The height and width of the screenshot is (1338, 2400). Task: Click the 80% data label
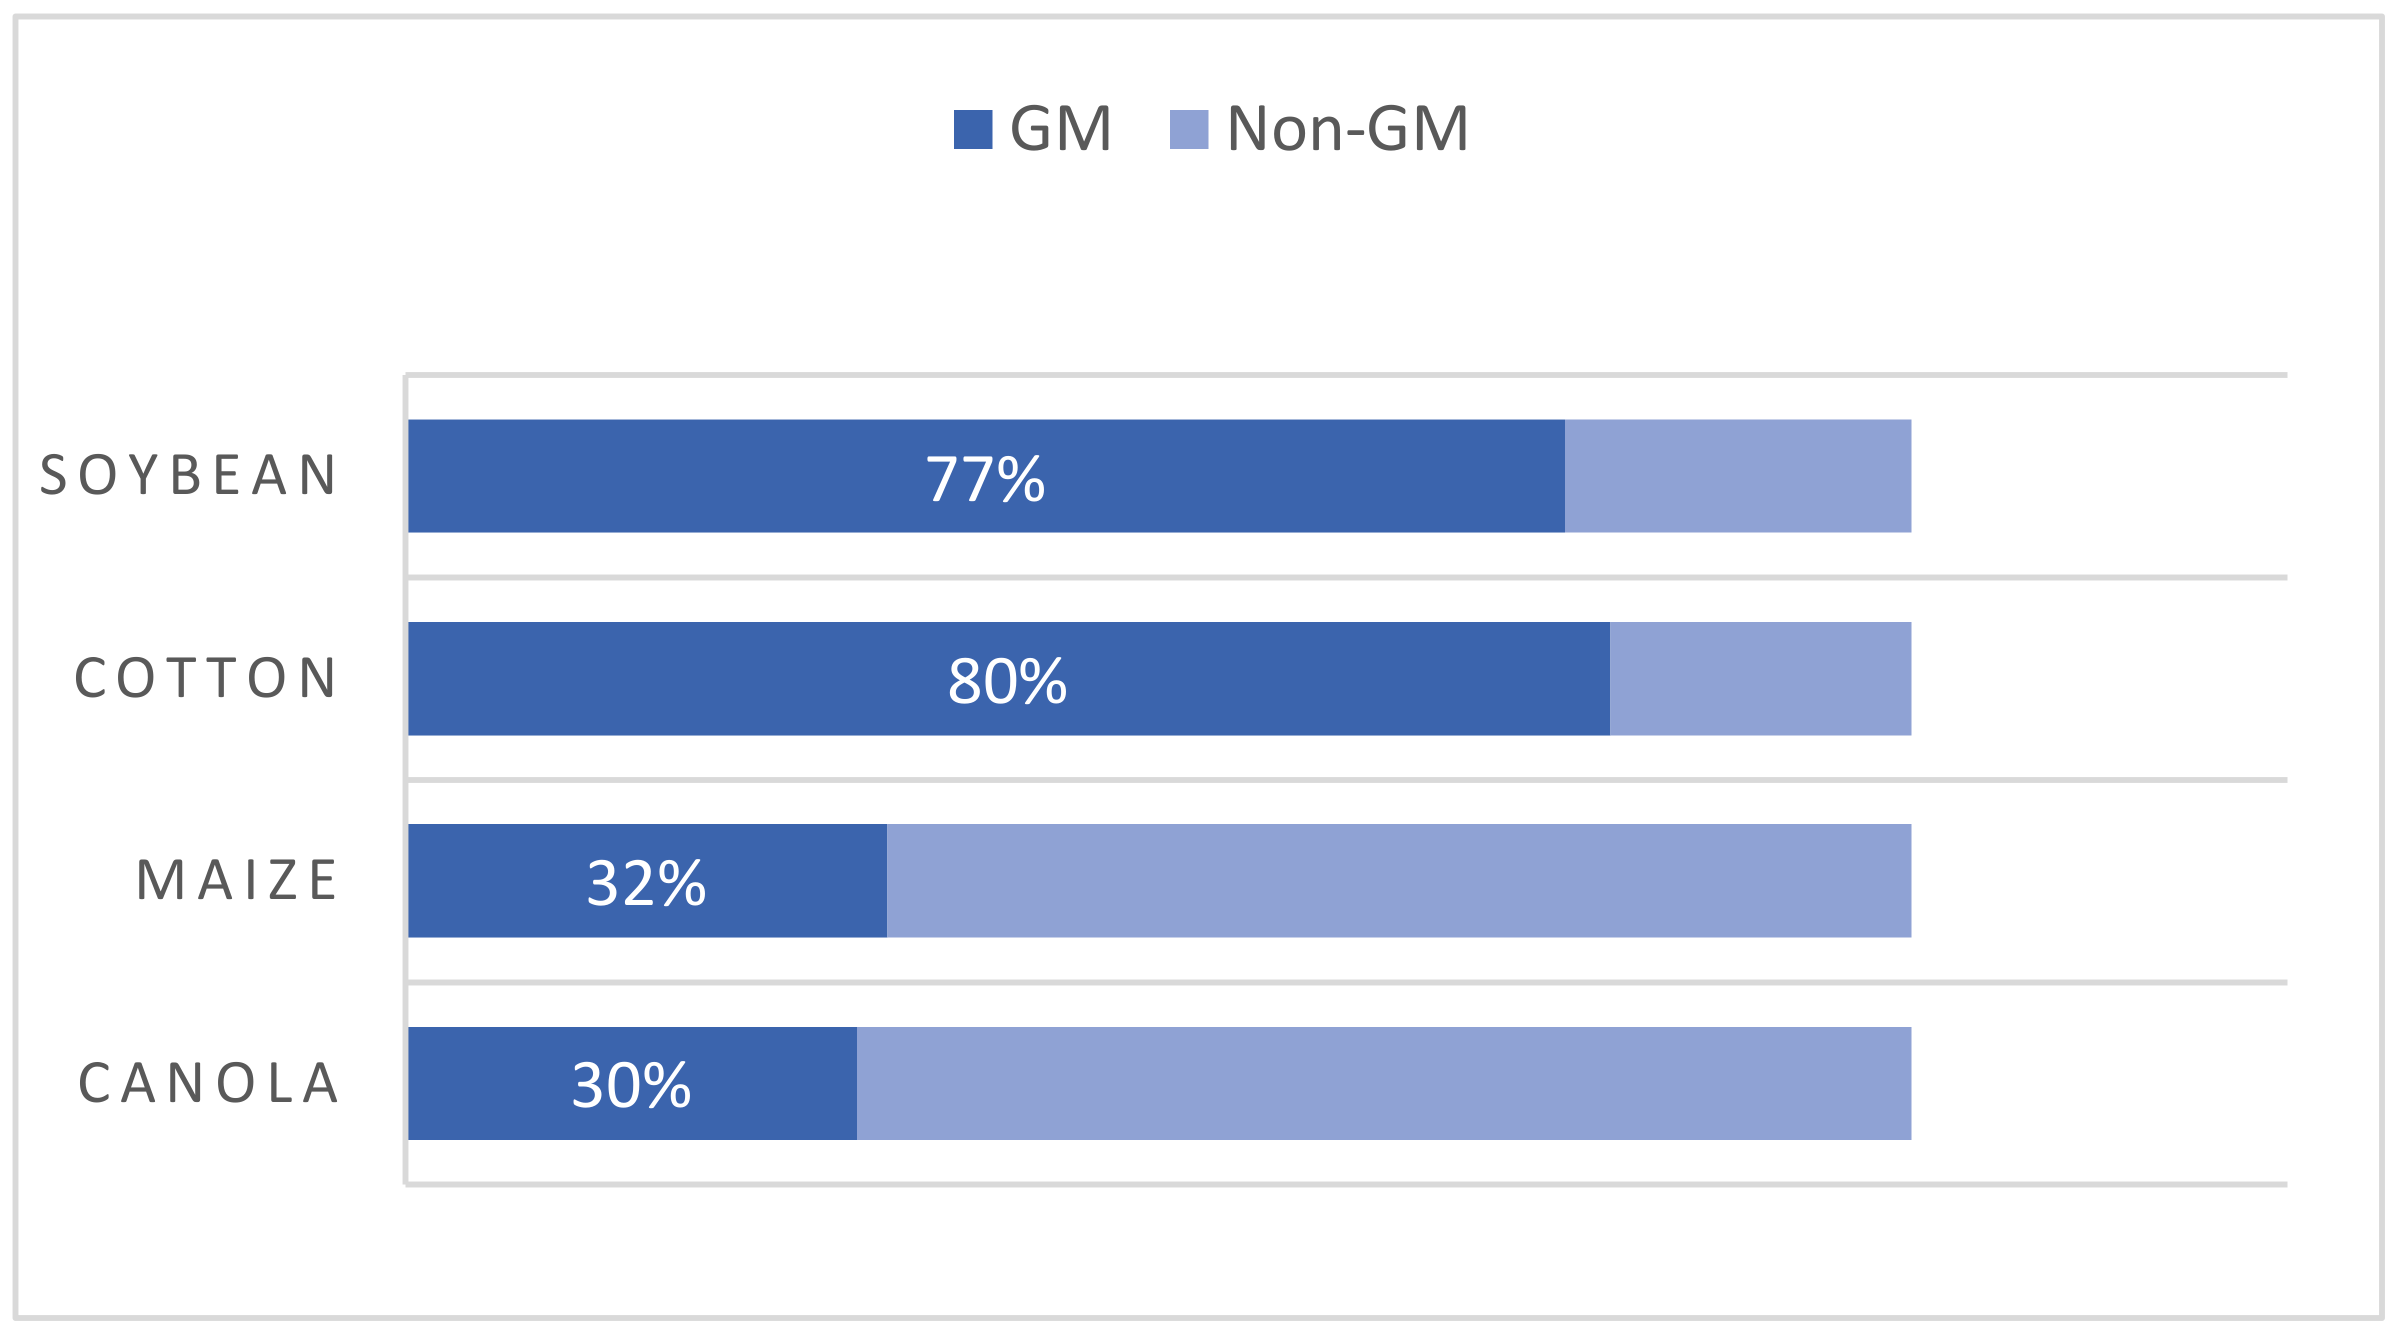1007,682
